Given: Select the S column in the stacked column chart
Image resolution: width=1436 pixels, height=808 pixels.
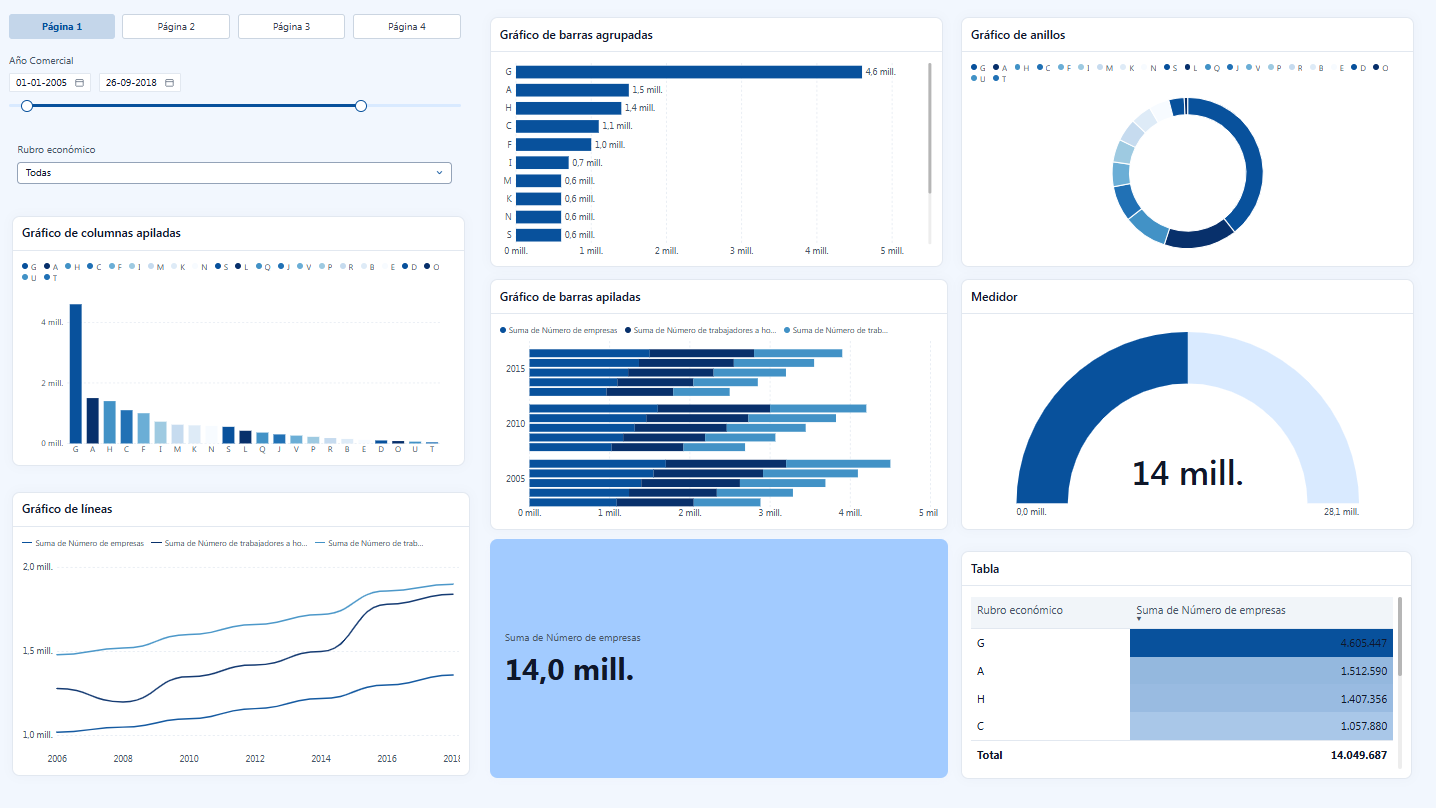Looking at the screenshot, I should click(228, 435).
